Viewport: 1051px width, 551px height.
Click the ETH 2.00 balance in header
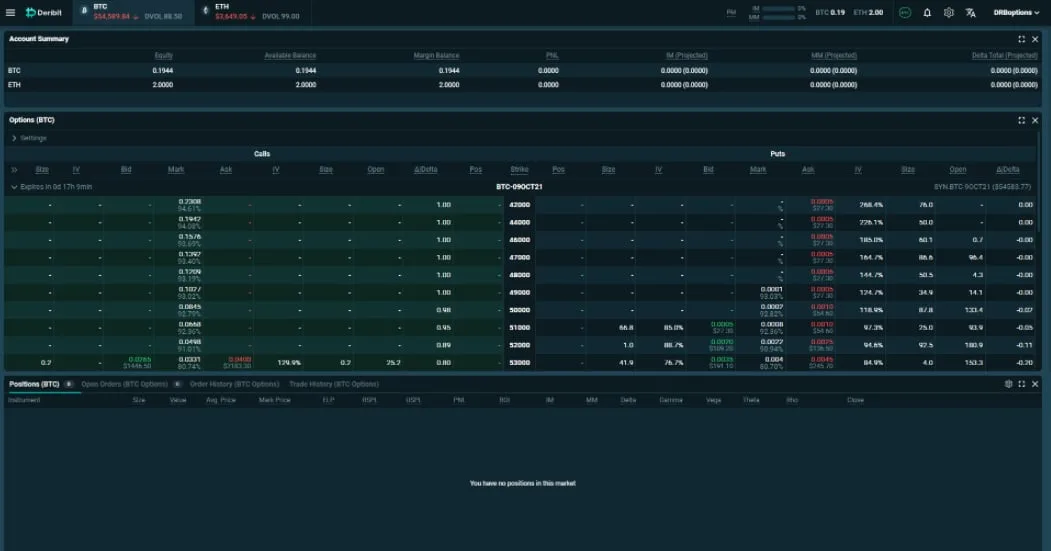(868, 13)
